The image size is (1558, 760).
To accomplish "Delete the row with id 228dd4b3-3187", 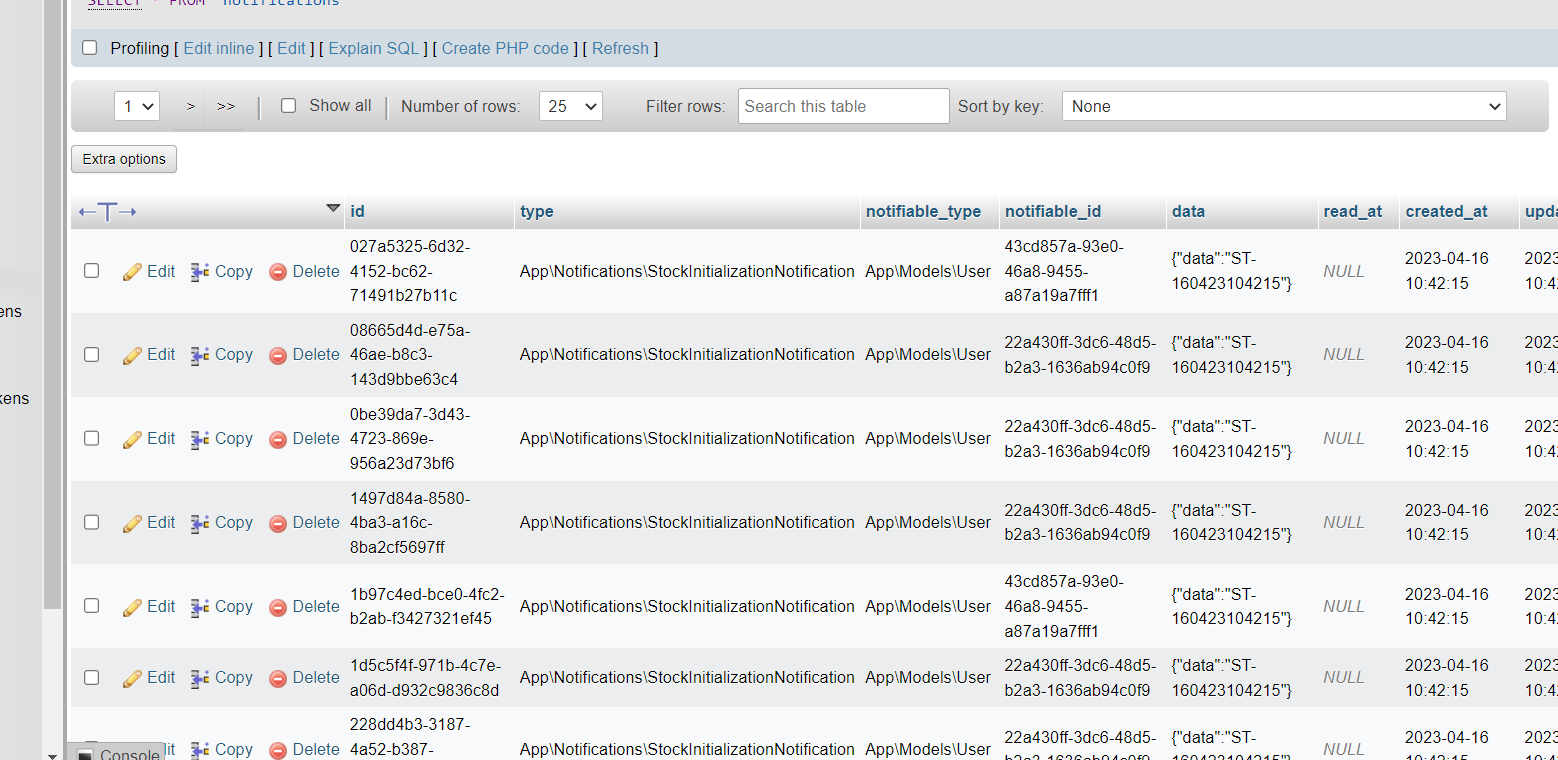I will pos(304,749).
